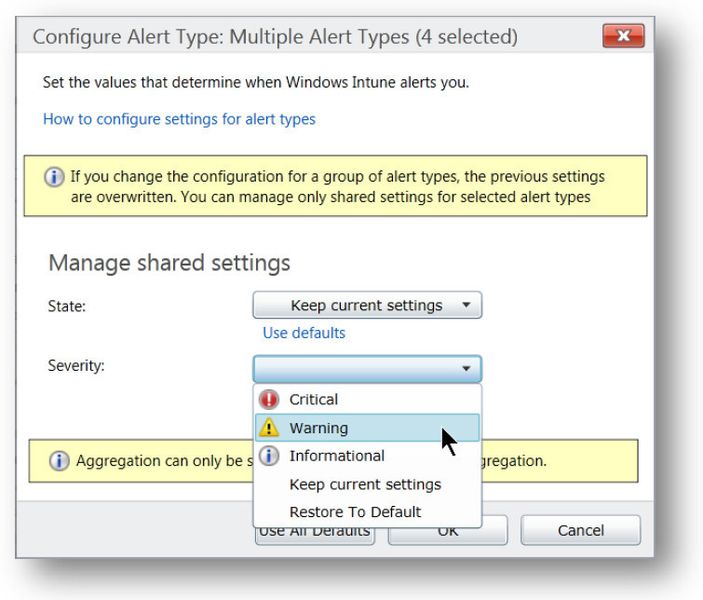This screenshot has width=703, height=600.
Task: Click the Cancel button
Action: click(581, 530)
